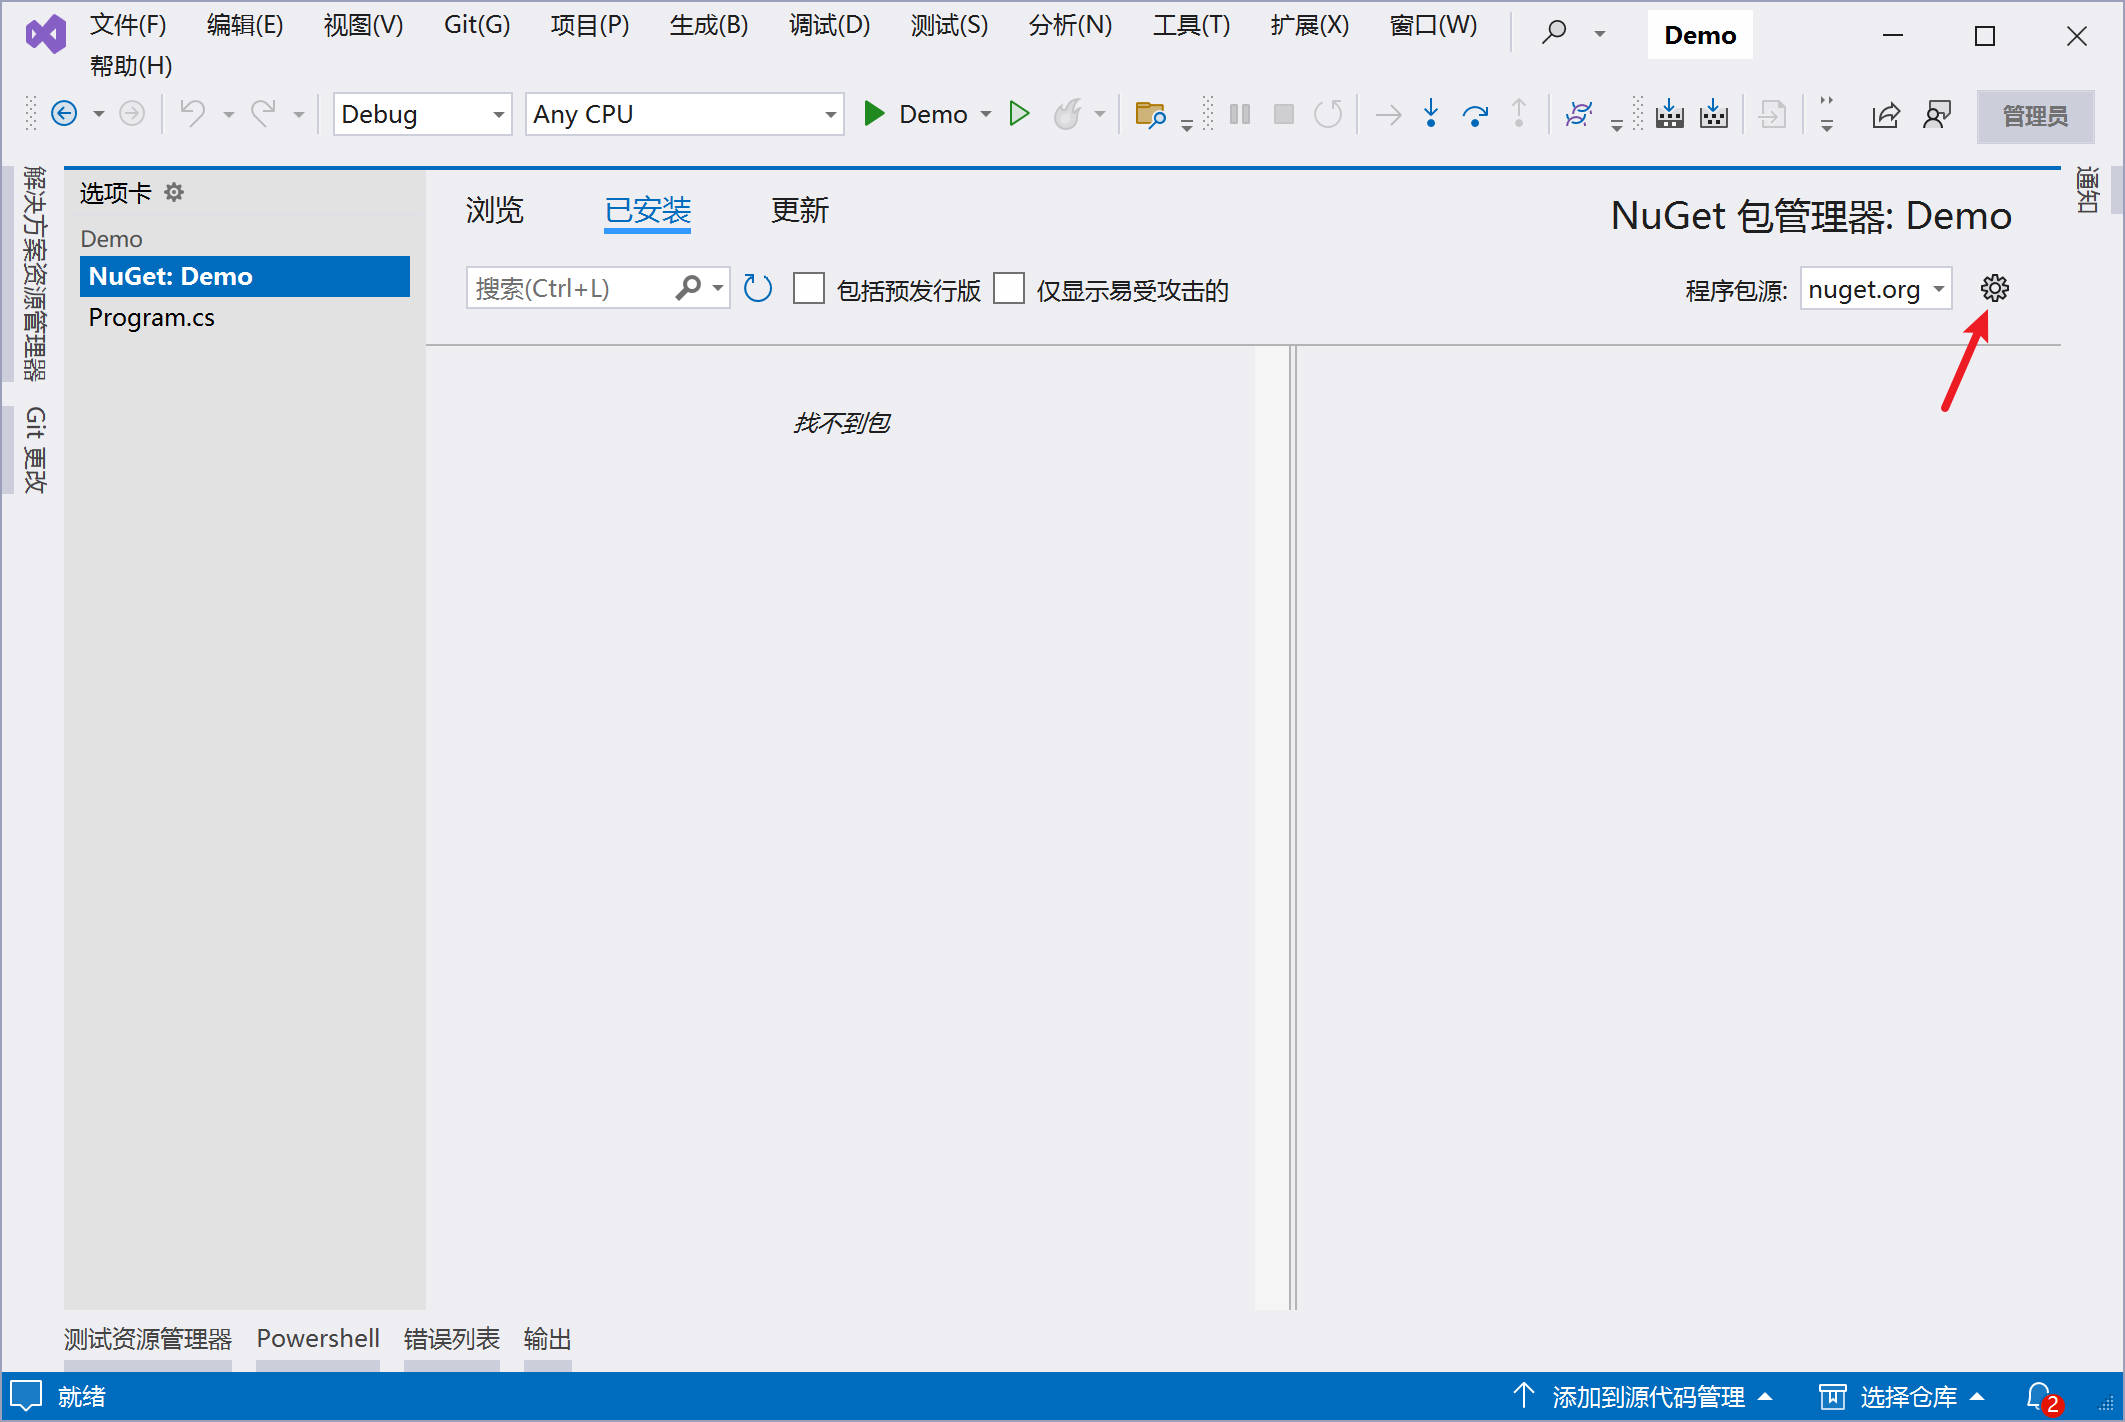The image size is (2125, 1422).
Task: Expand the hot reload options dropdown arrow
Action: 1100,115
